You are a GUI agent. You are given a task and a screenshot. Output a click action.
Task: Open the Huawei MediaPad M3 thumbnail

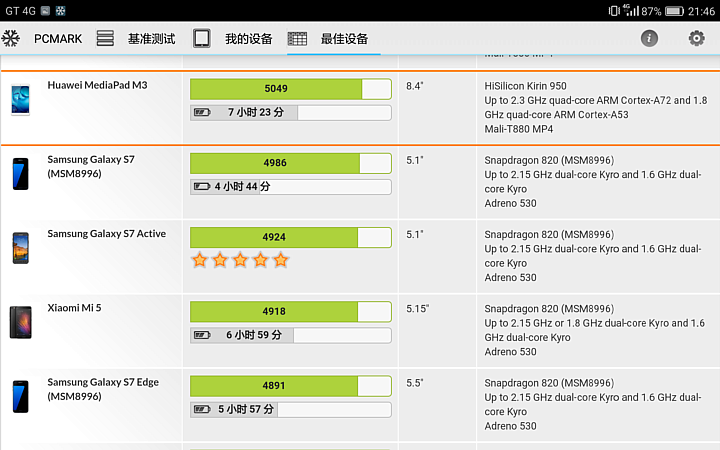tap(21, 100)
